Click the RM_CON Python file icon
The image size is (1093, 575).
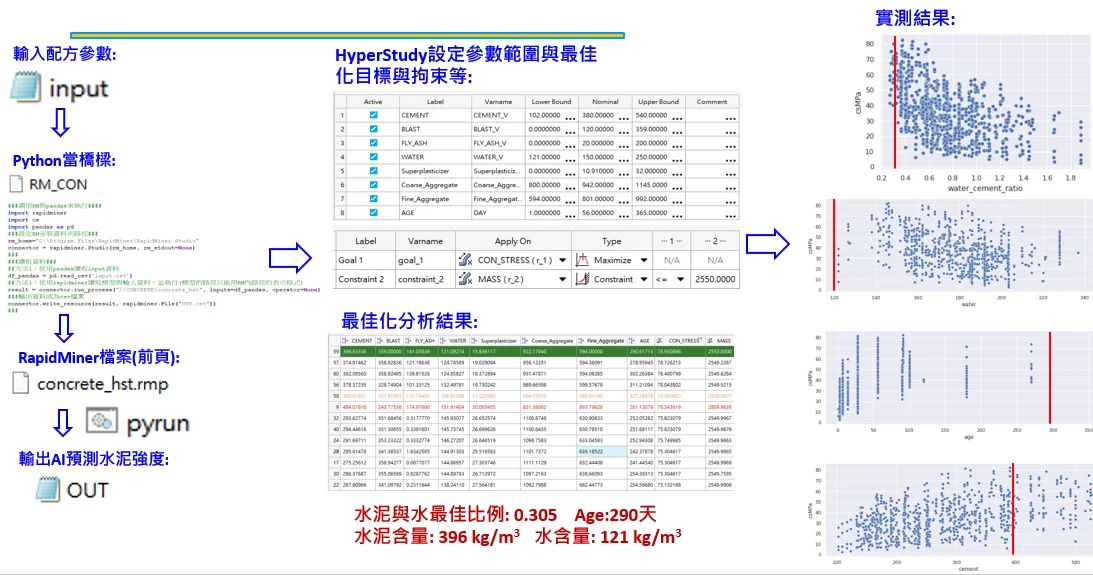click(16, 184)
